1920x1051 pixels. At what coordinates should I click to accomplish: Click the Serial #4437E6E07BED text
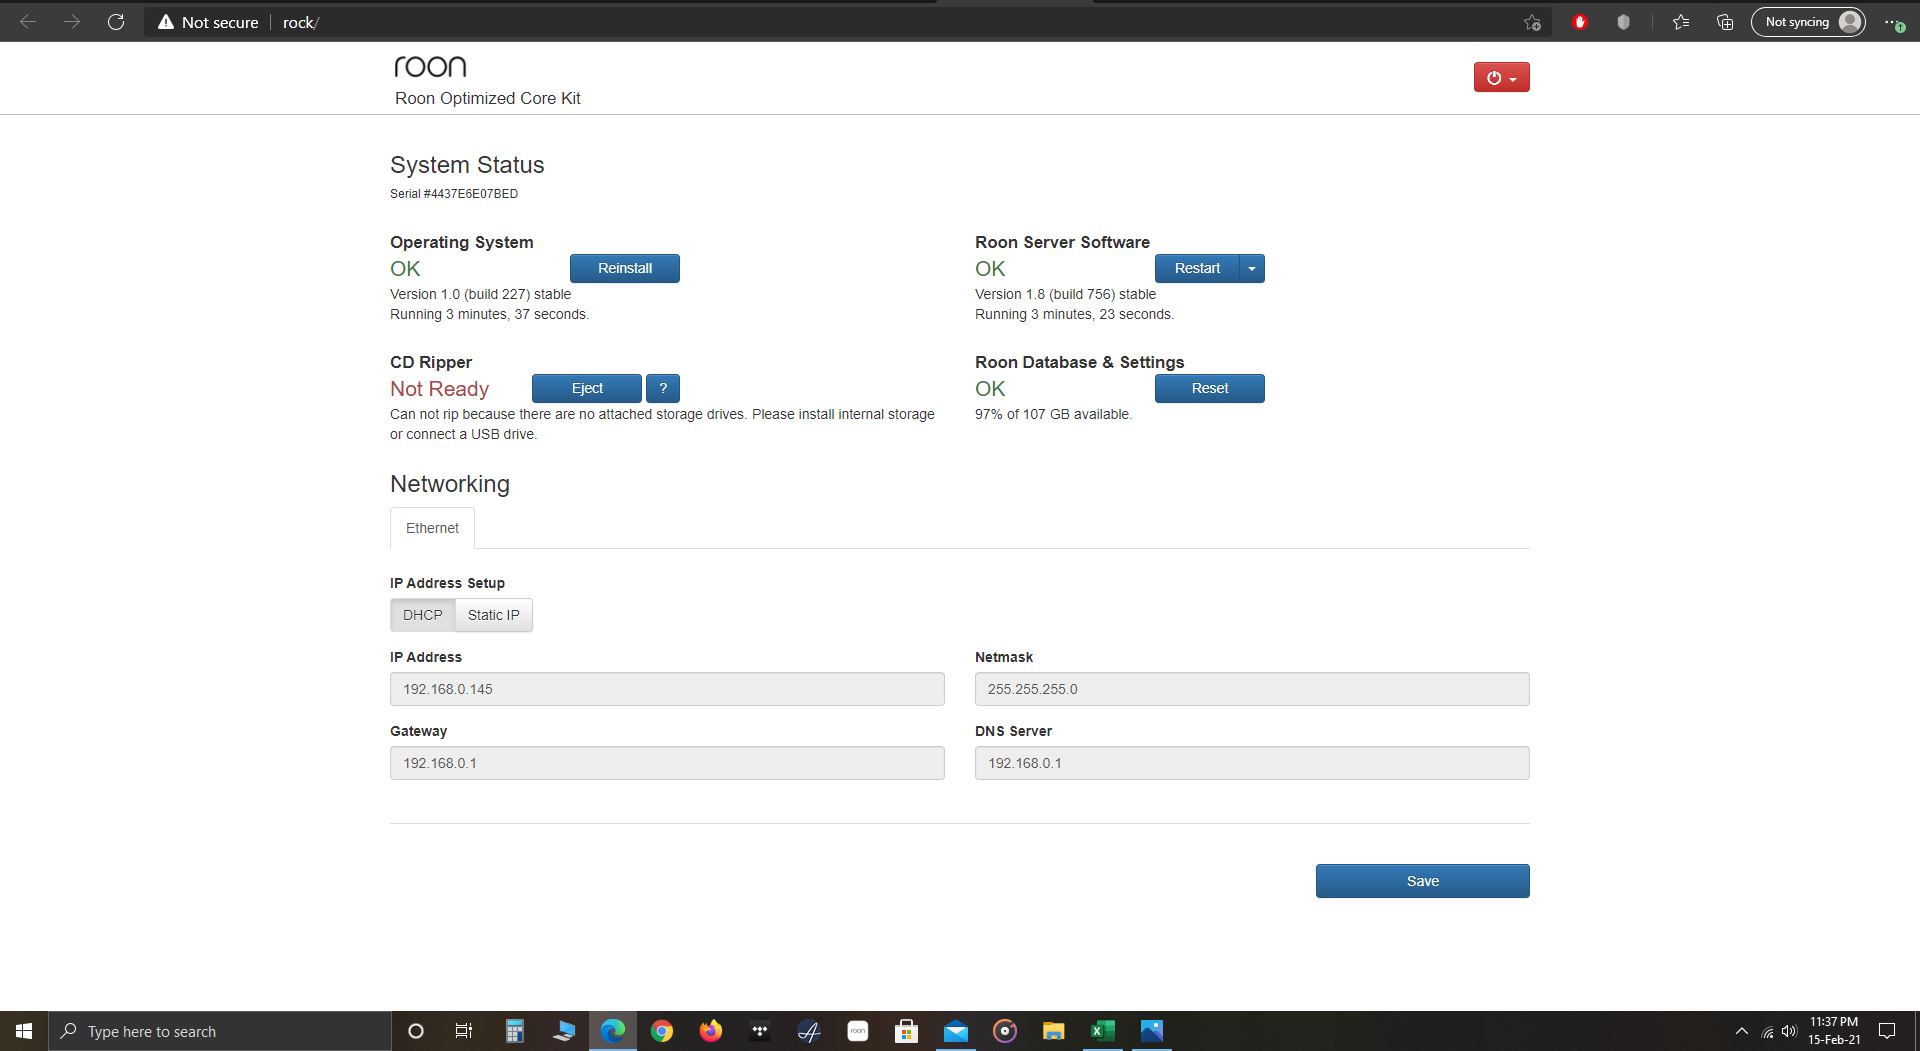454,194
